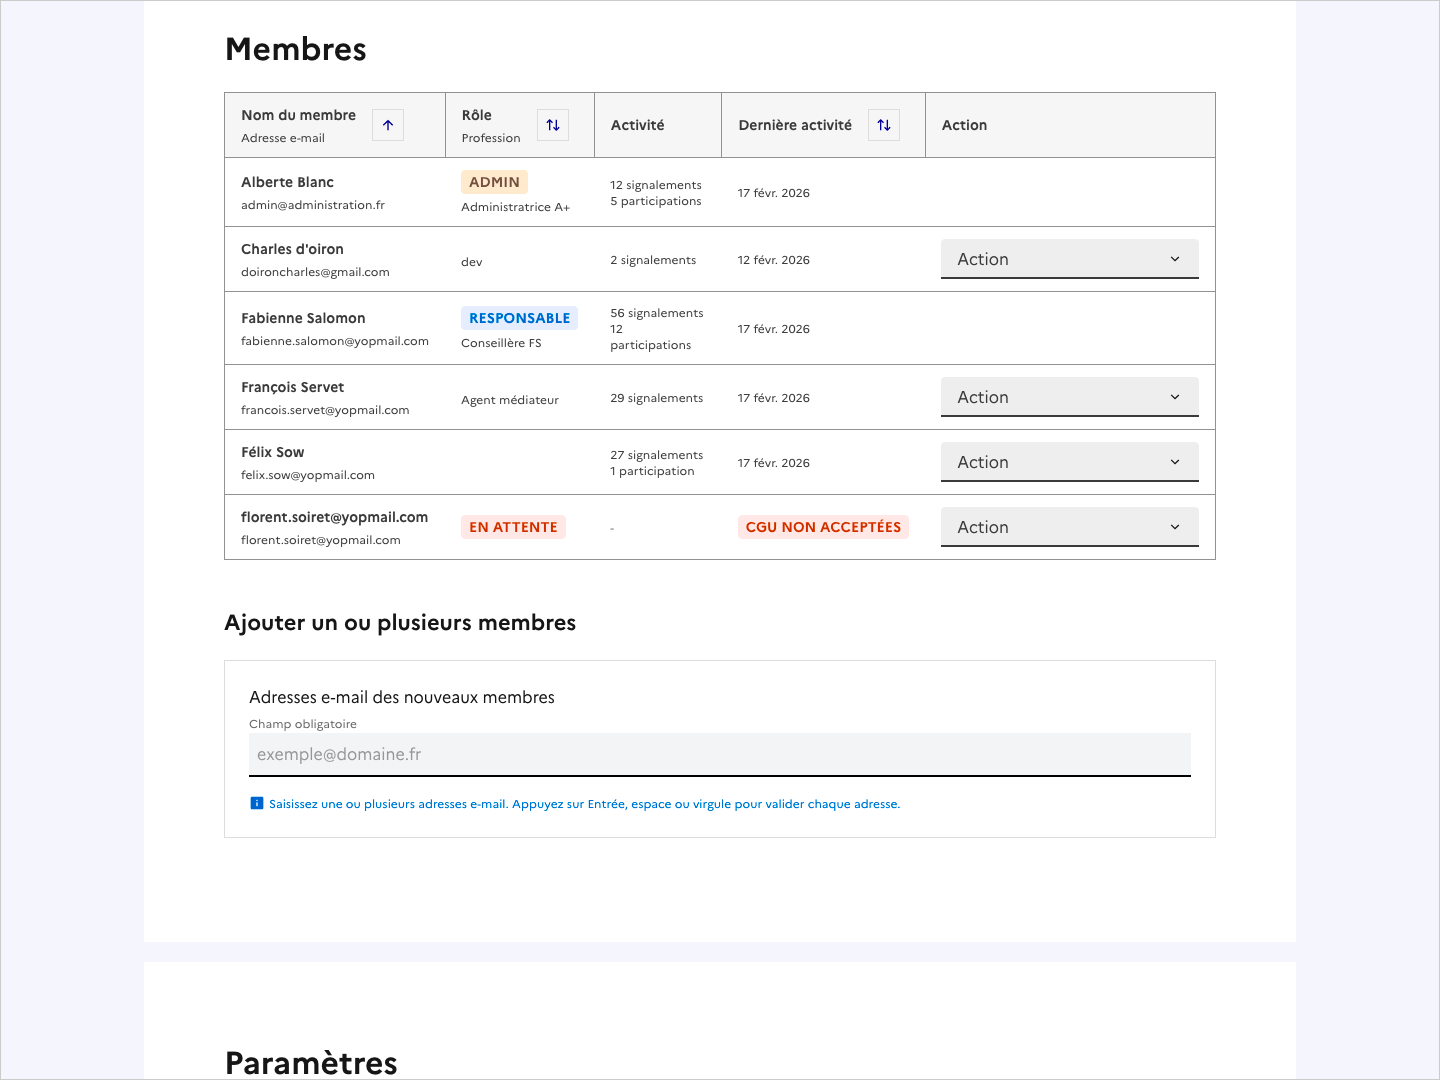
Task: Click the blue info icon below email field
Action: coord(257,803)
